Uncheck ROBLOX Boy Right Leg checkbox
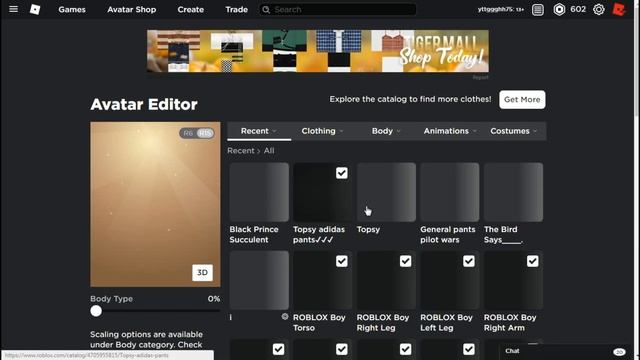The width and height of the screenshot is (640, 360). [x=405, y=261]
